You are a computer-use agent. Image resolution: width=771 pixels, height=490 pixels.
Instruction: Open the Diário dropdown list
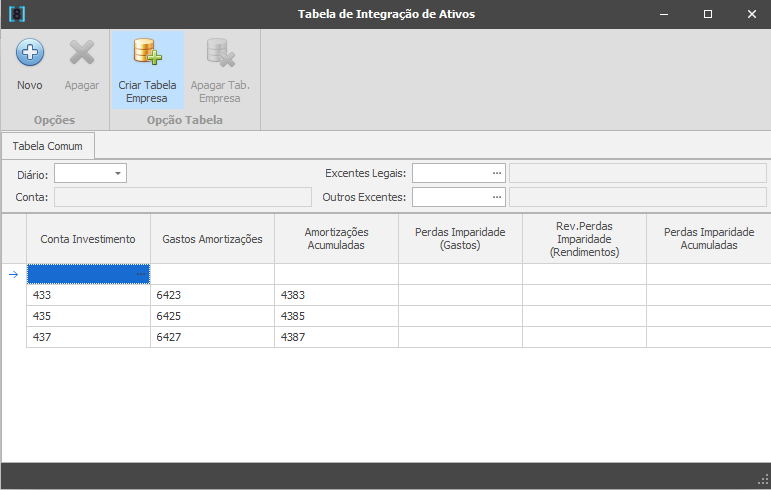tap(119, 174)
